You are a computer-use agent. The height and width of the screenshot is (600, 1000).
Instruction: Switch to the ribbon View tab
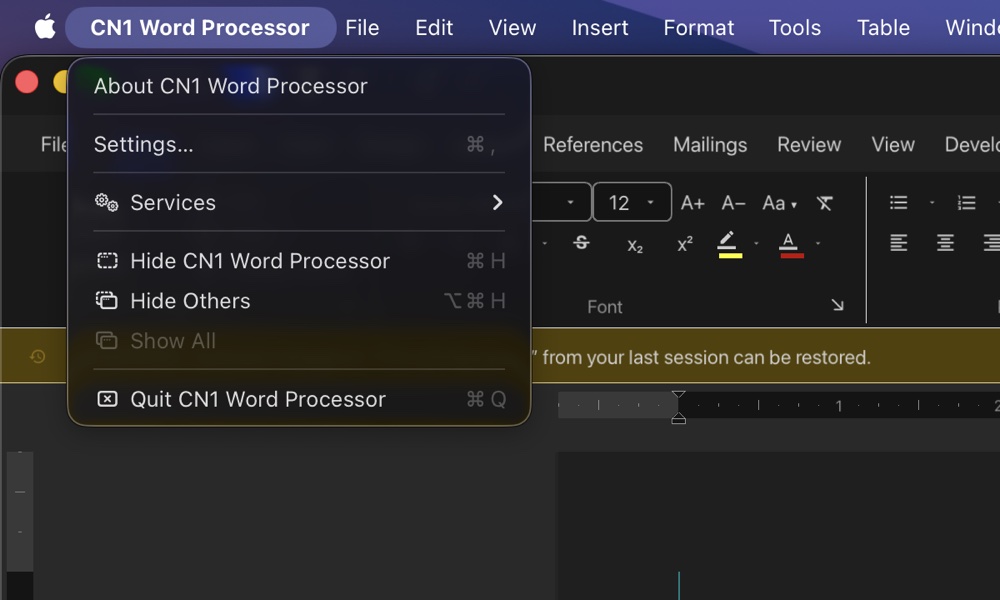[893, 145]
